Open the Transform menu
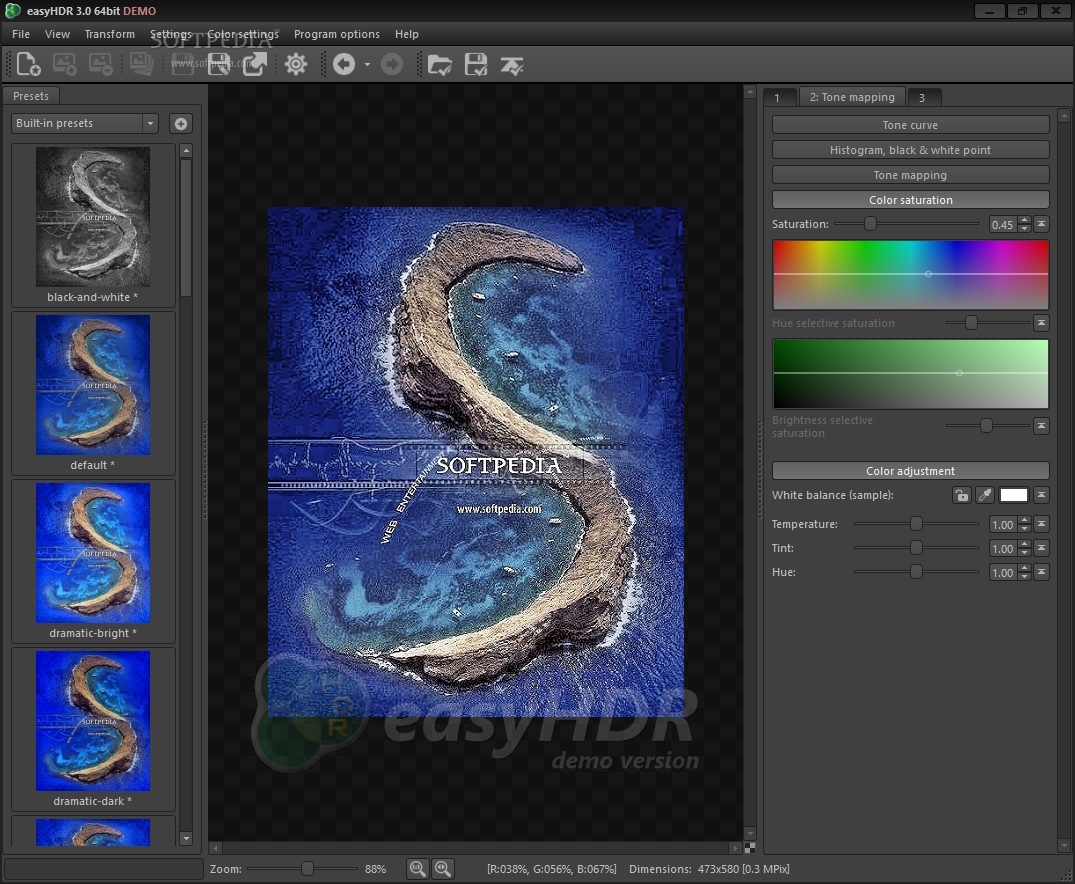1075x884 pixels. point(110,34)
